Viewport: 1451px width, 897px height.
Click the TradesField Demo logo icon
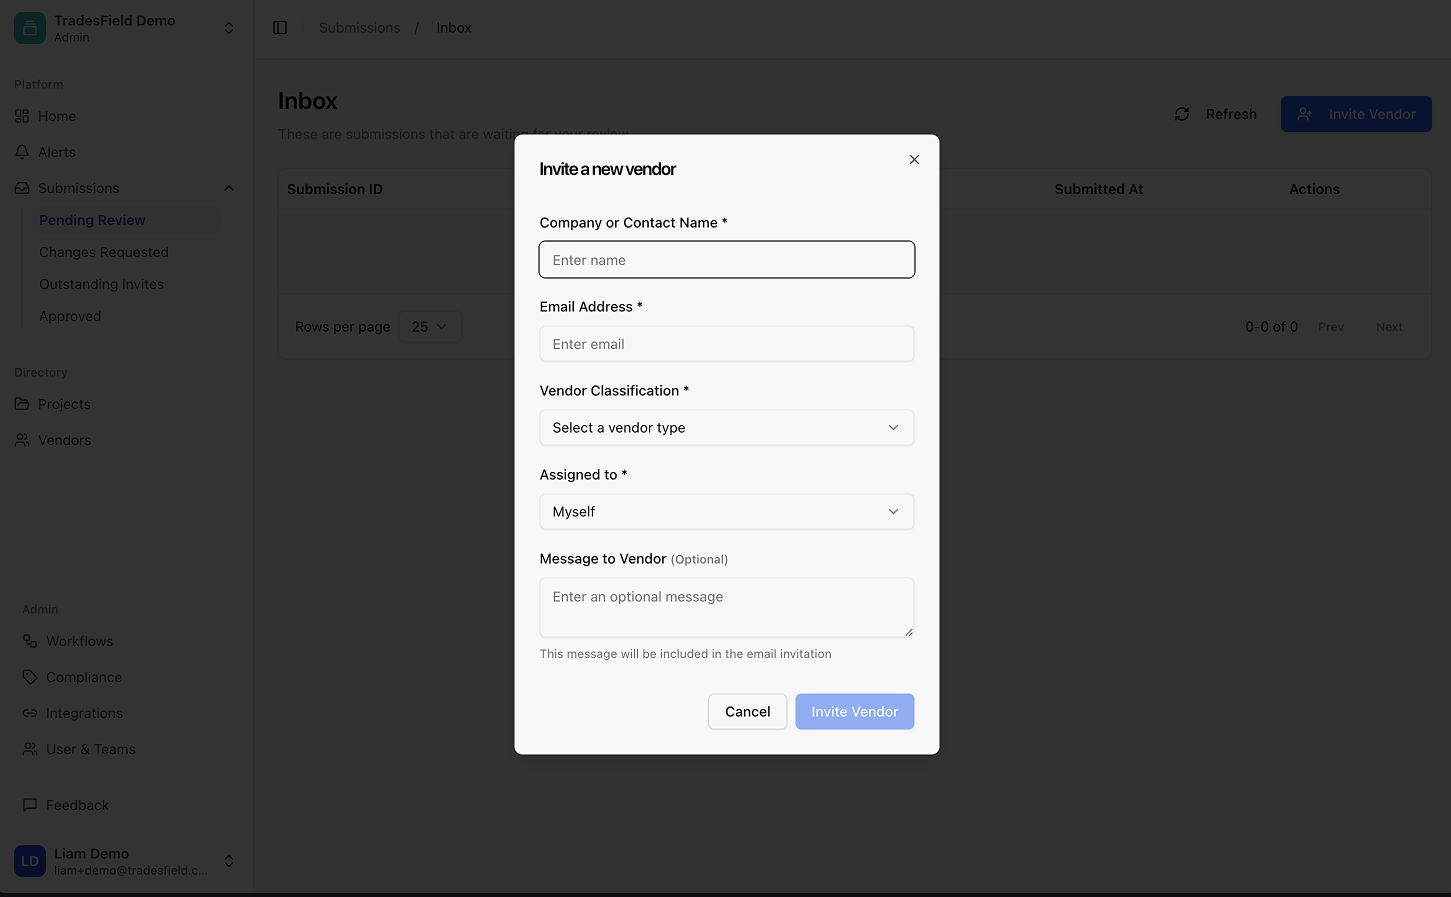coord(30,28)
